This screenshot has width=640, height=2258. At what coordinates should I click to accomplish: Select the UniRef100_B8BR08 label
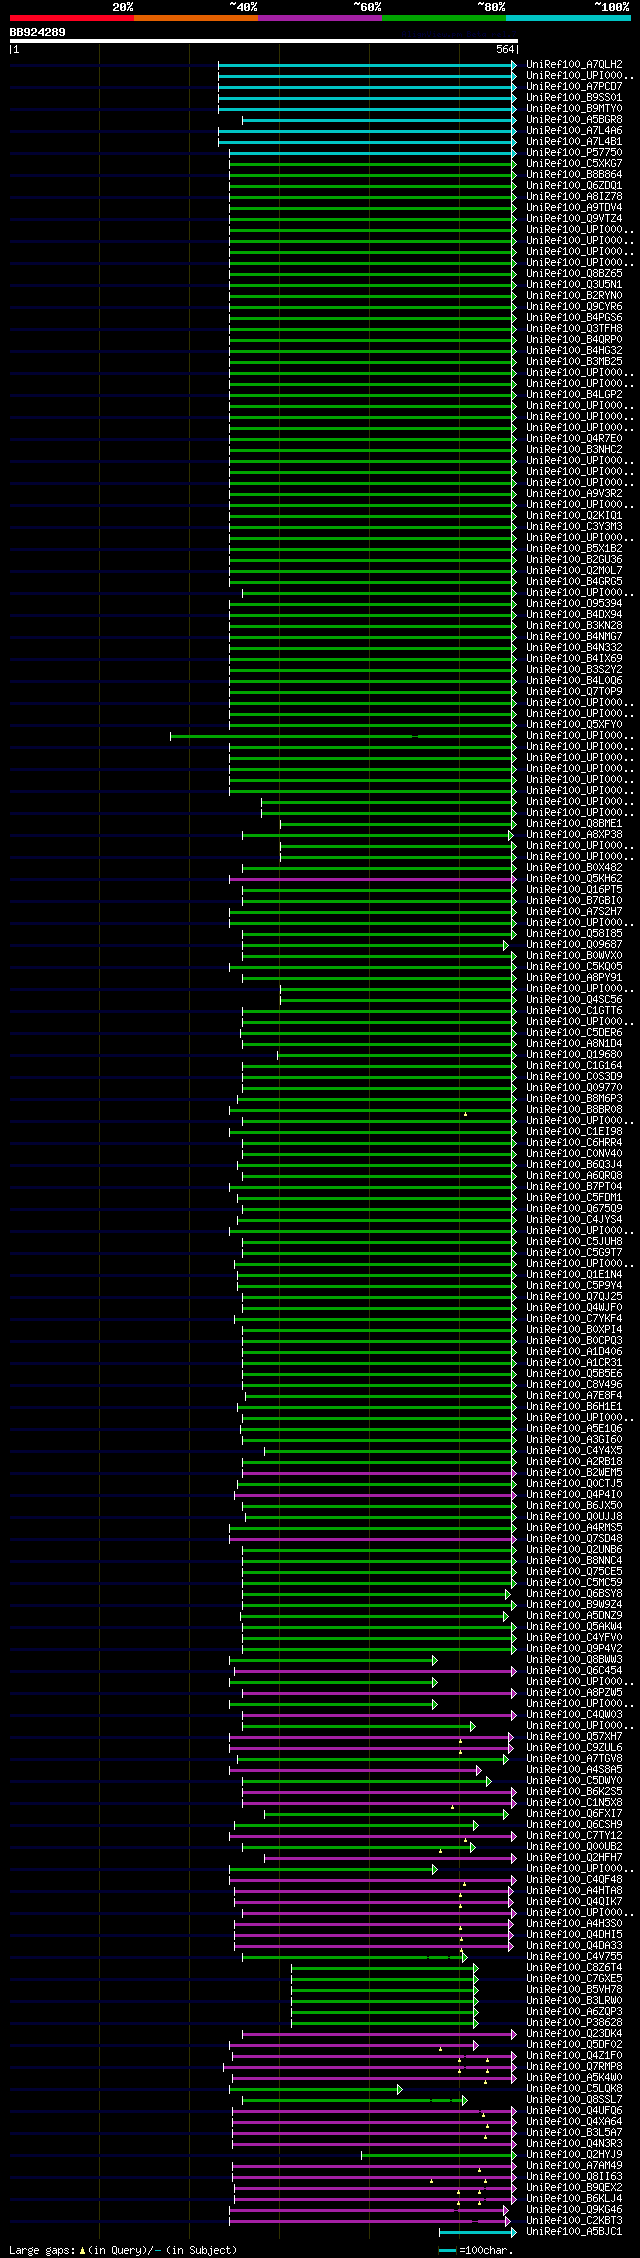(574, 1109)
